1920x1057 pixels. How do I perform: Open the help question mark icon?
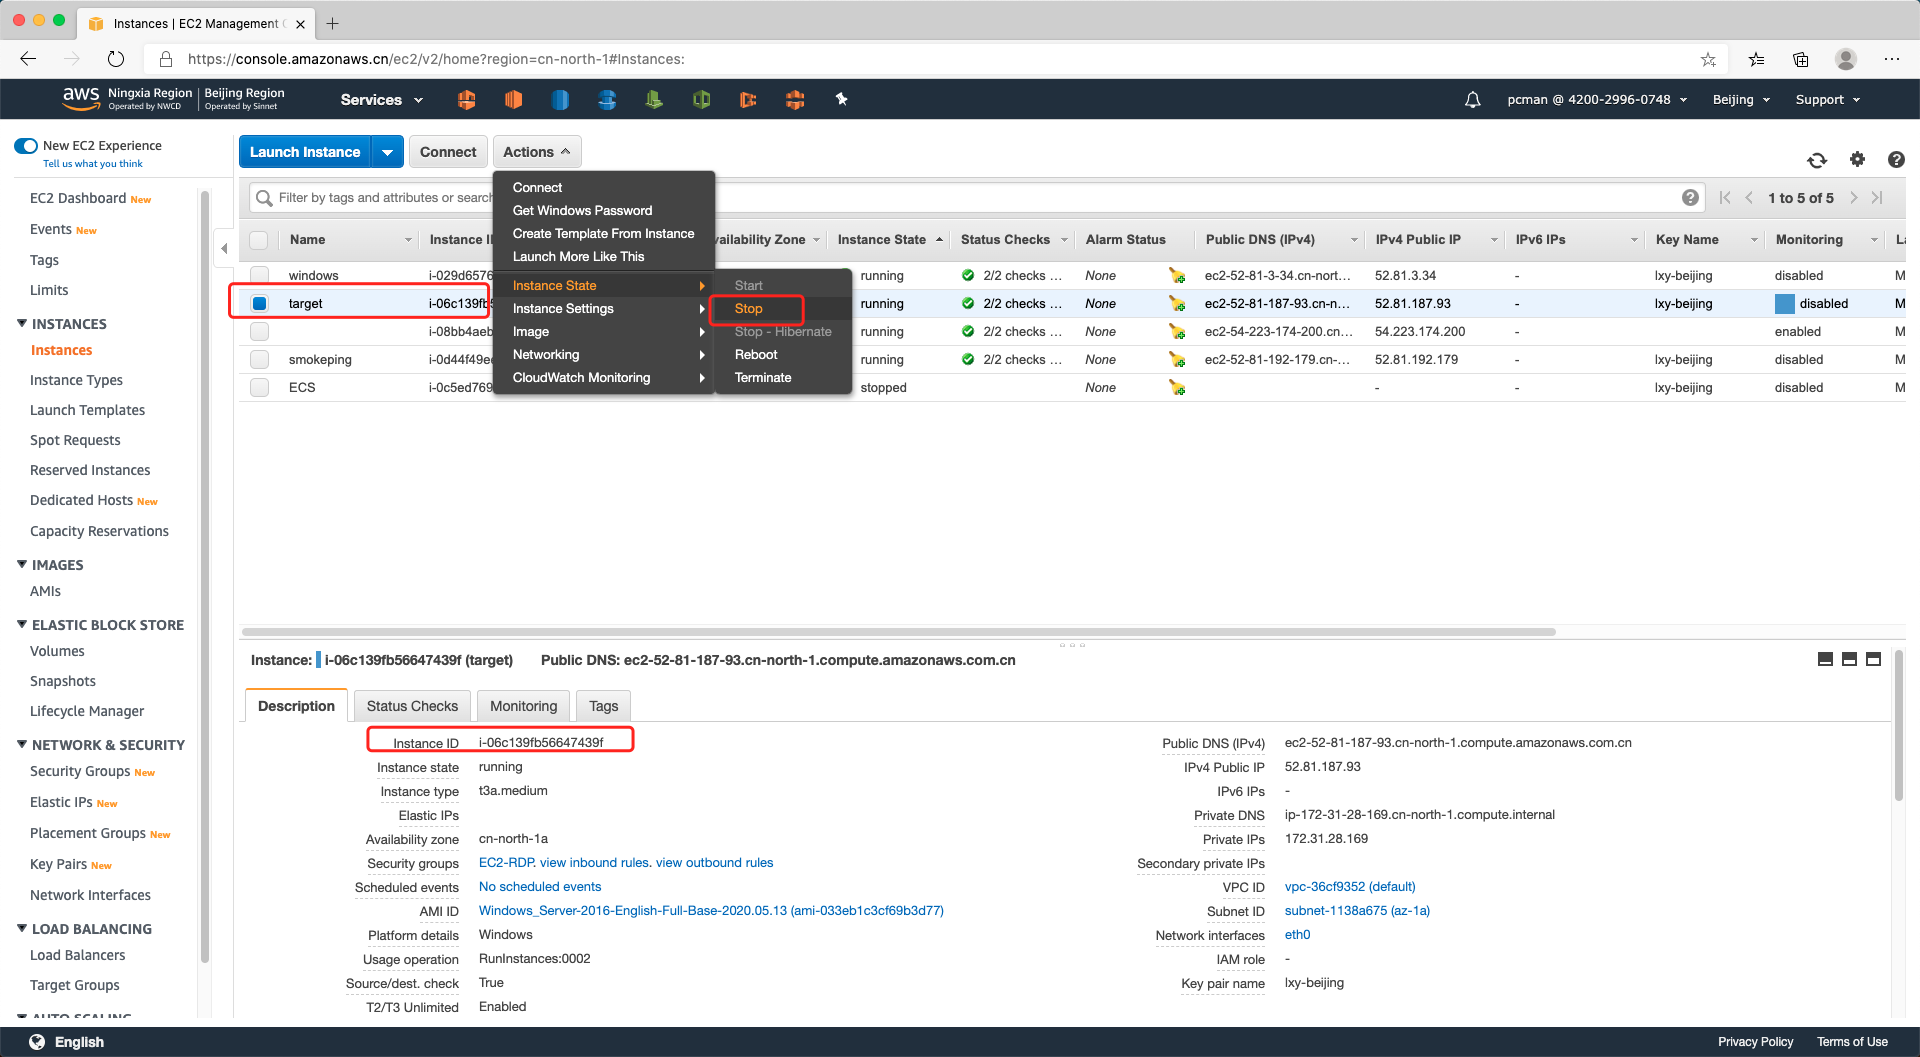click(1895, 160)
